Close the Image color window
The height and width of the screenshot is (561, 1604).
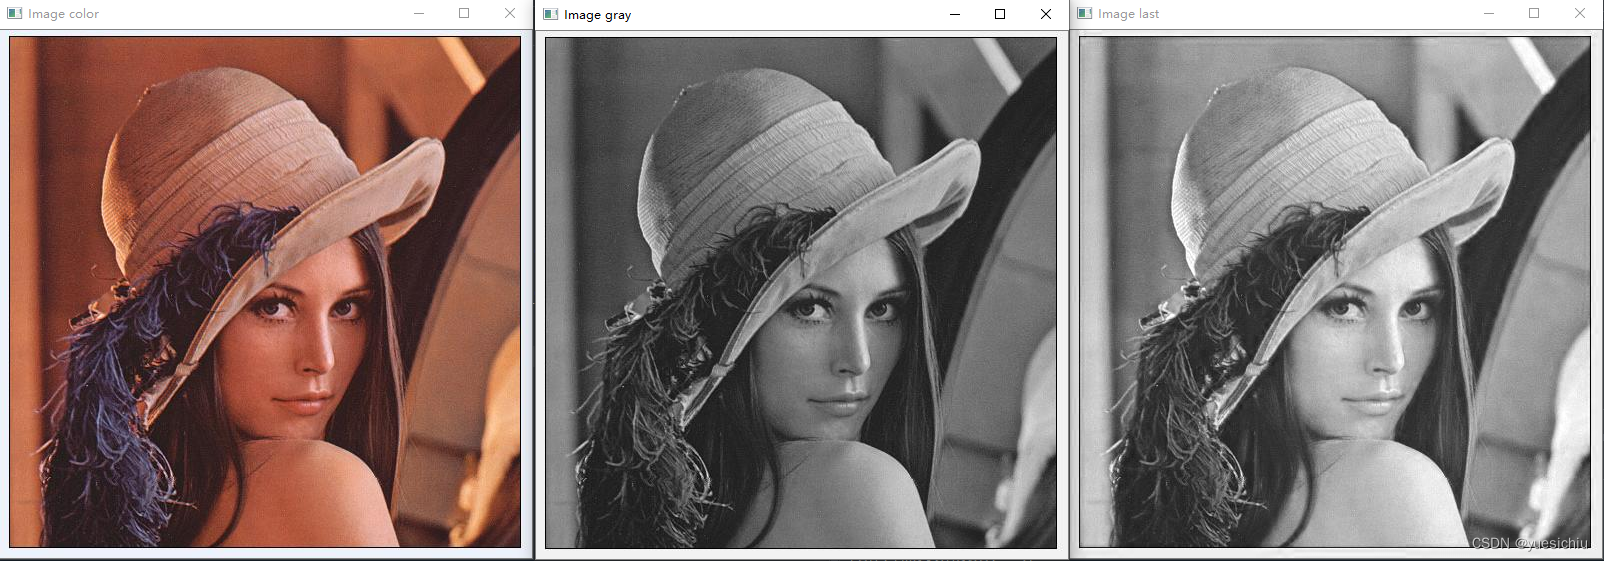pos(510,13)
